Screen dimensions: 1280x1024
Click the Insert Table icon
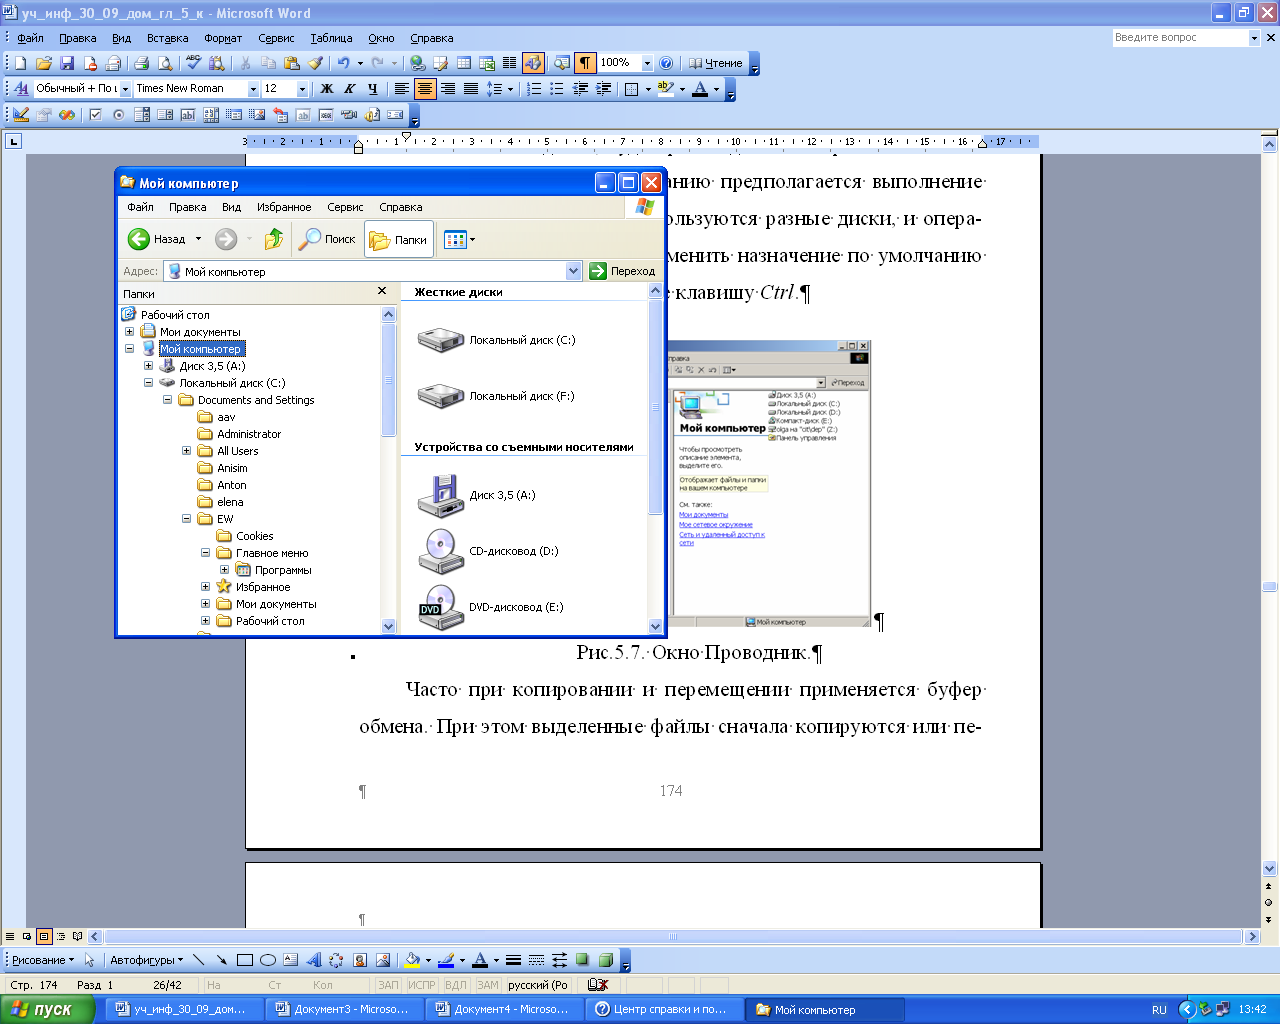pos(463,63)
